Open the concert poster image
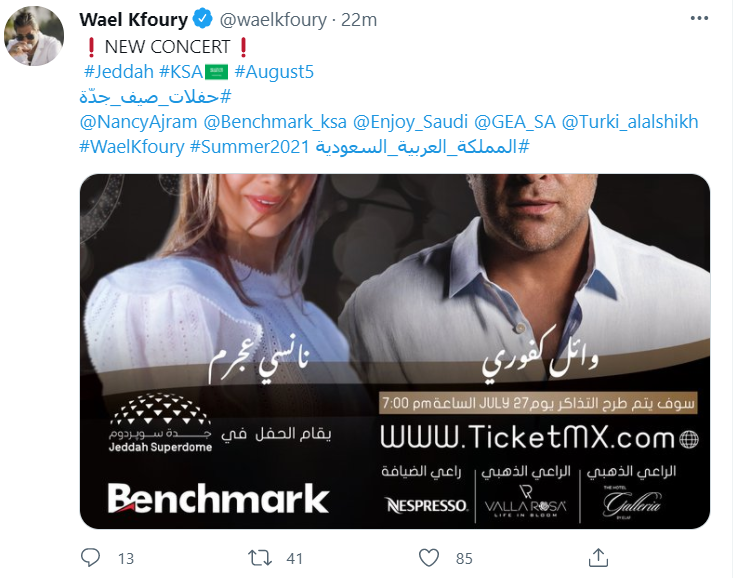Viewport: 739px width, 578px height. coord(395,351)
